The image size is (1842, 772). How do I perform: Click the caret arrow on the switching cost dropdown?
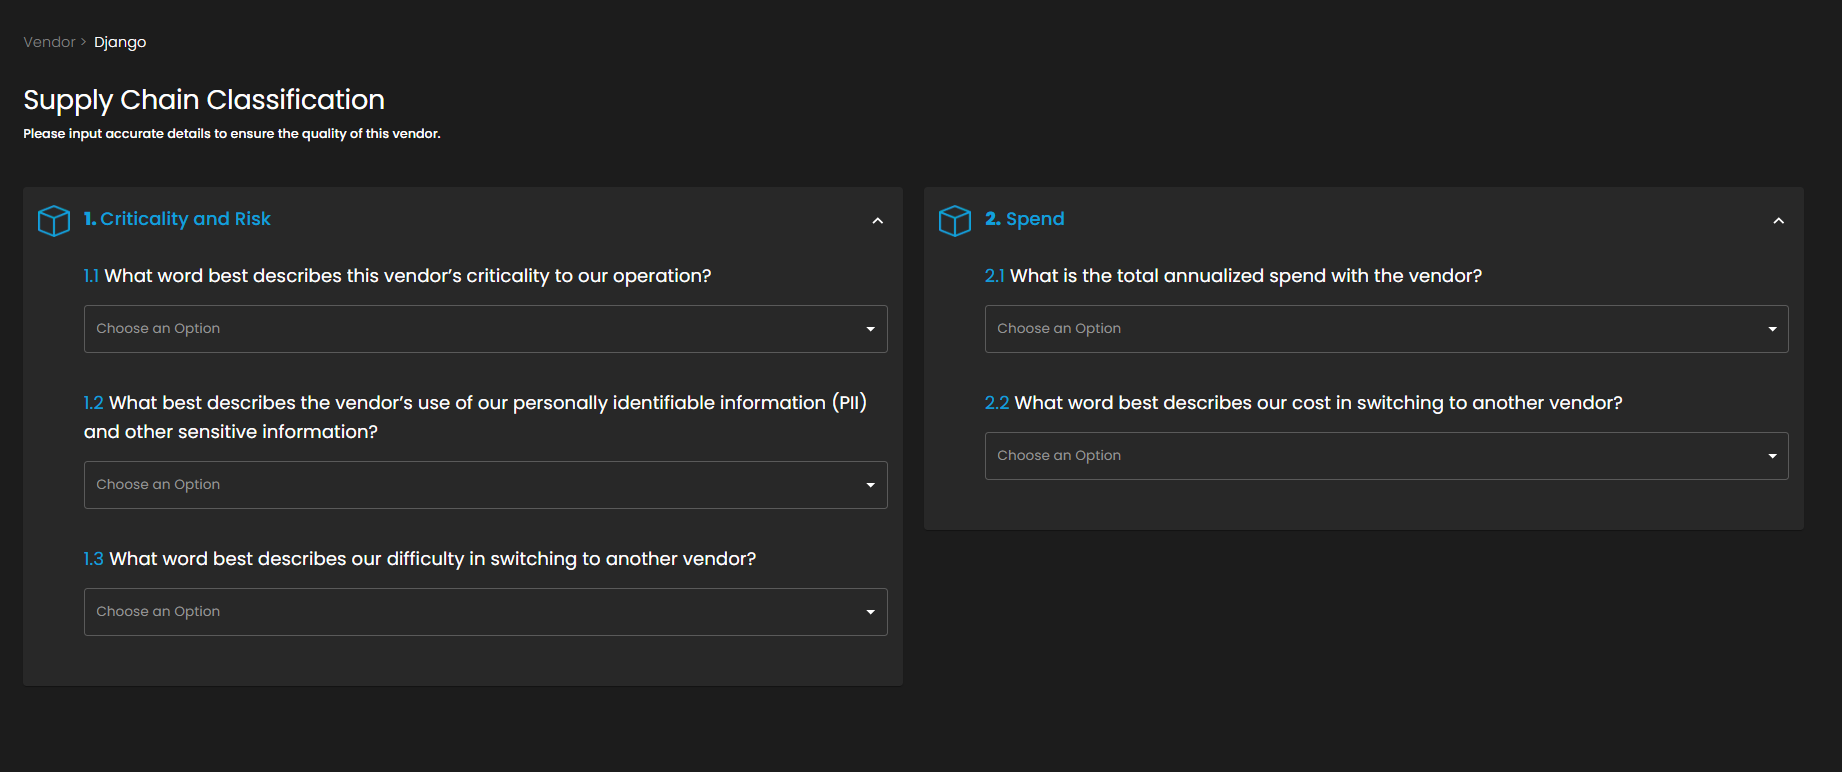pos(1772,456)
